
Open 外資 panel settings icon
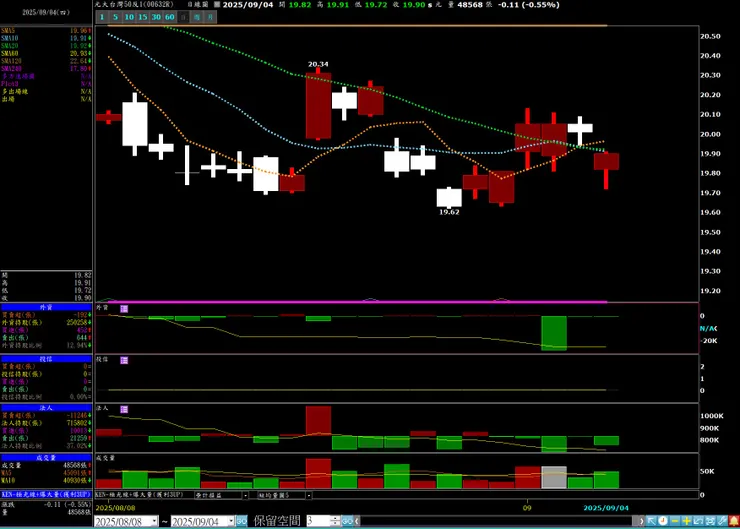point(124,309)
